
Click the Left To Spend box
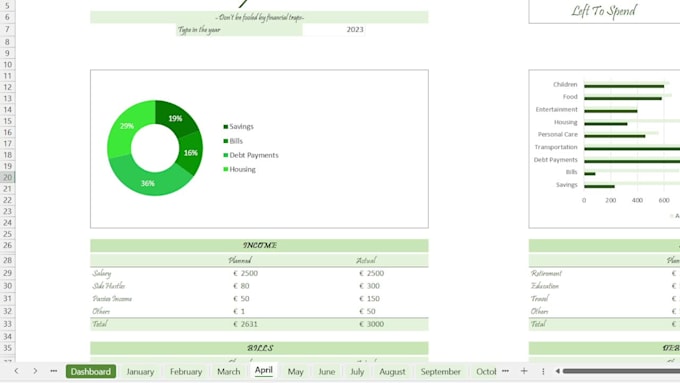tap(604, 11)
